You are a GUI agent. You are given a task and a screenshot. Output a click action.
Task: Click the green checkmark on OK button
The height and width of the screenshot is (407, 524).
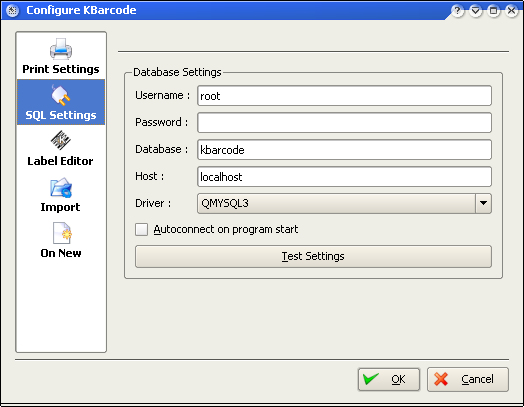coord(371,379)
